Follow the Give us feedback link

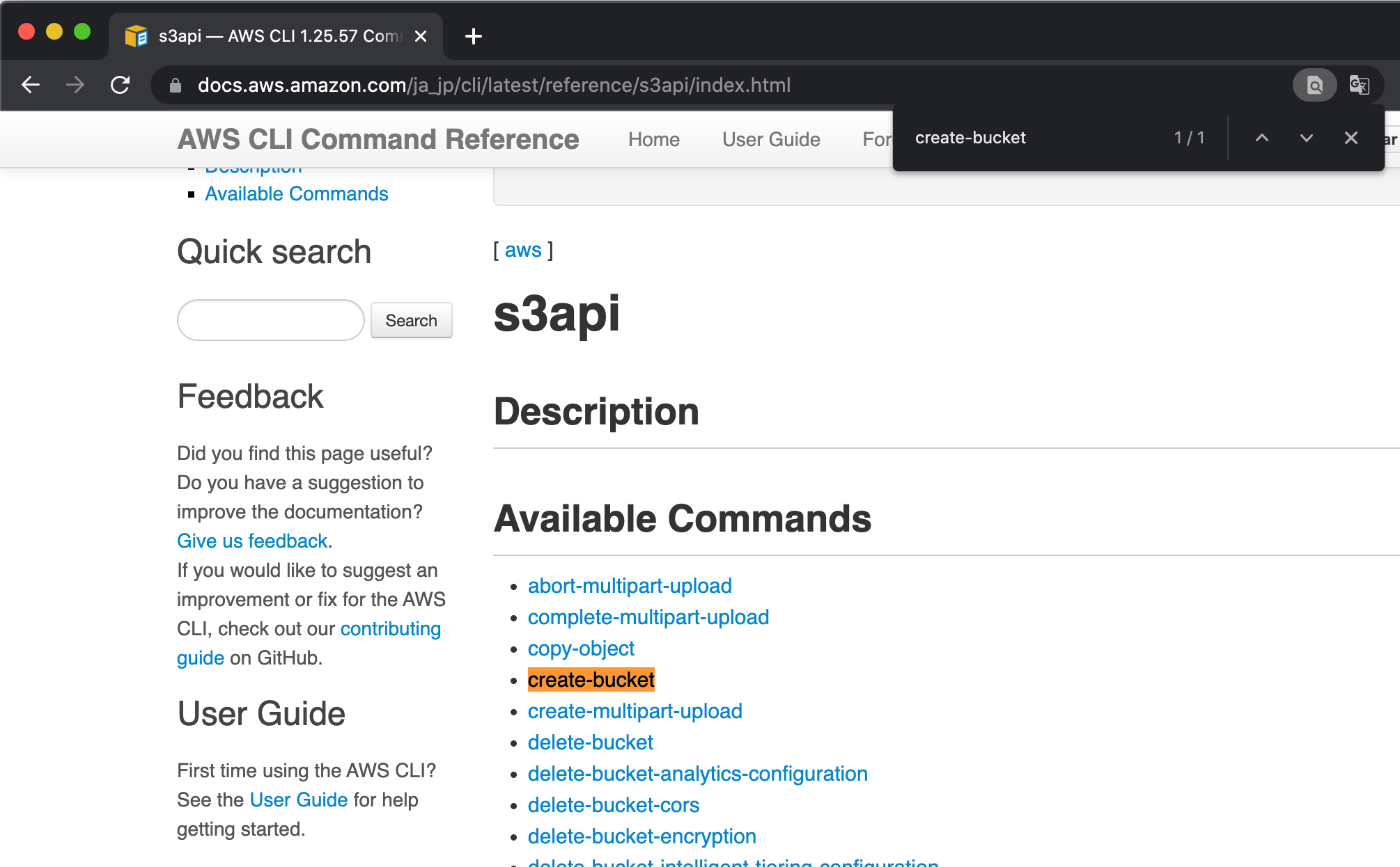click(251, 540)
